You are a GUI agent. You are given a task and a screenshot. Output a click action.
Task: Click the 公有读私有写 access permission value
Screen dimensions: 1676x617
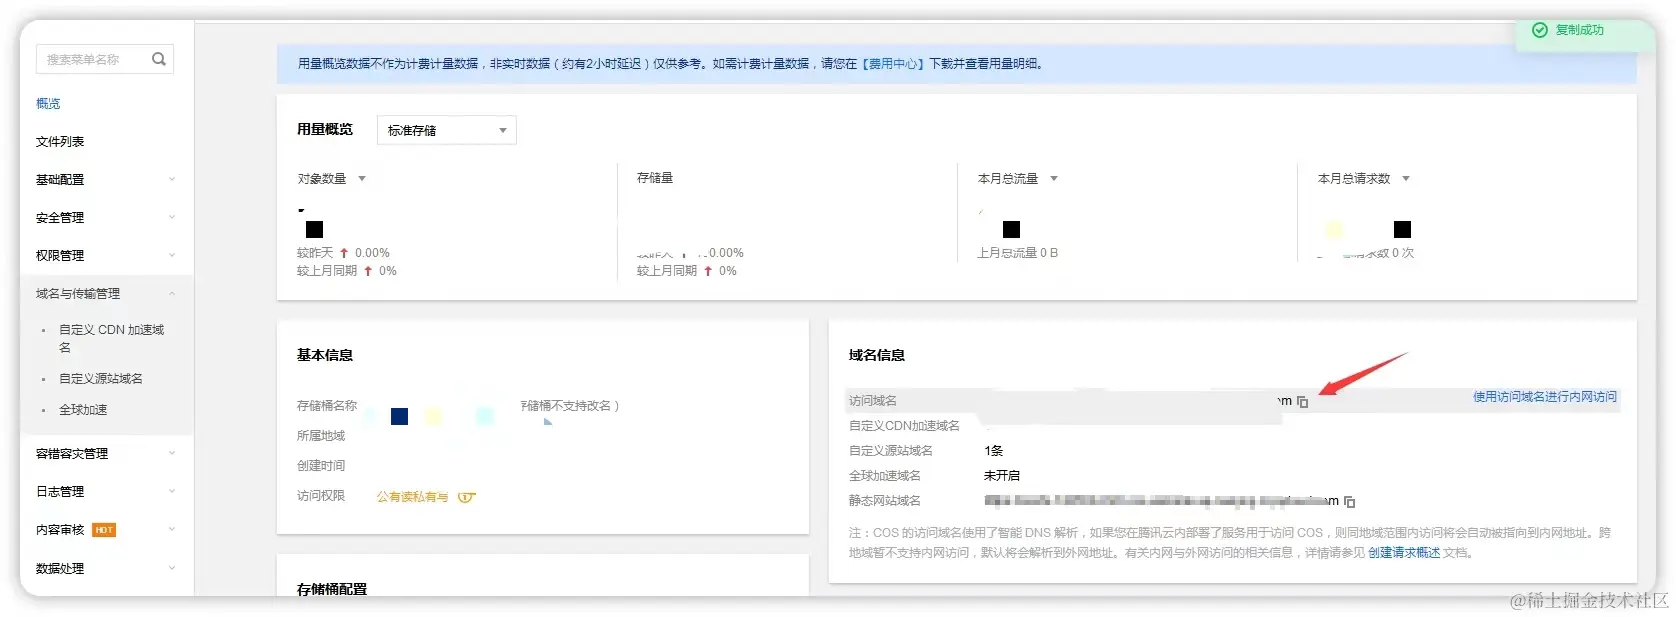click(x=412, y=496)
